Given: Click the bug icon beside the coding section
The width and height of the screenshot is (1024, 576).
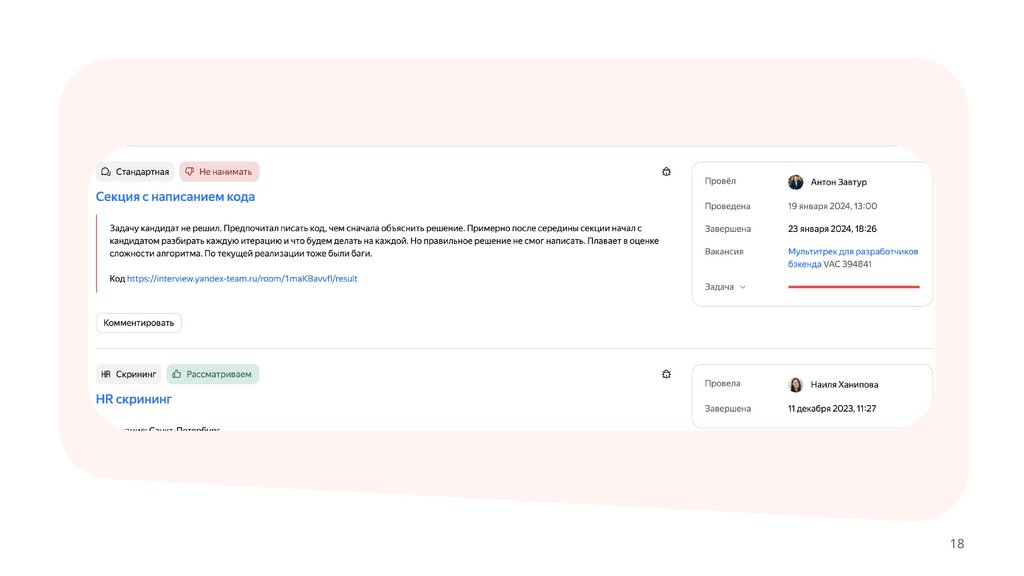Looking at the screenshot, I should pyautogui.click(x=666, y=172).
